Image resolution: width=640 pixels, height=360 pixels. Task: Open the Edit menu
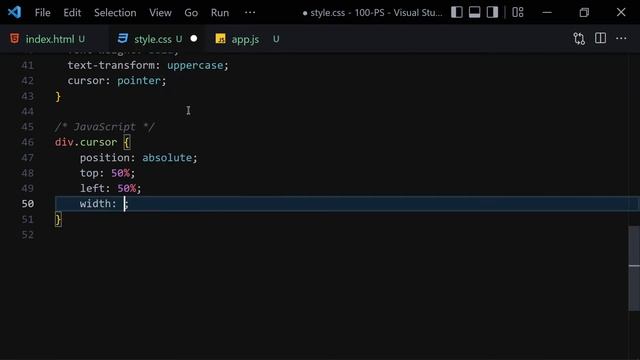tap(72, 13)
